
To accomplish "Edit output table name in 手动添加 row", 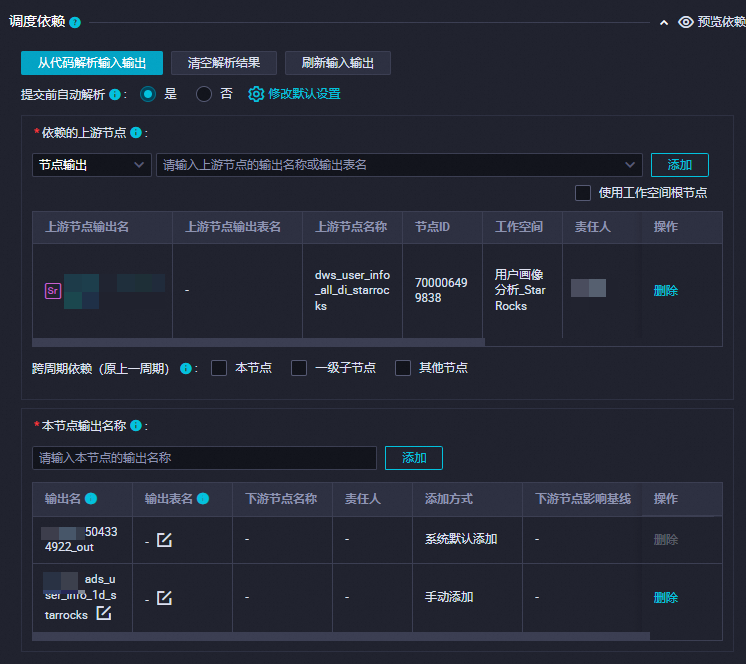I will coord(164,598).
